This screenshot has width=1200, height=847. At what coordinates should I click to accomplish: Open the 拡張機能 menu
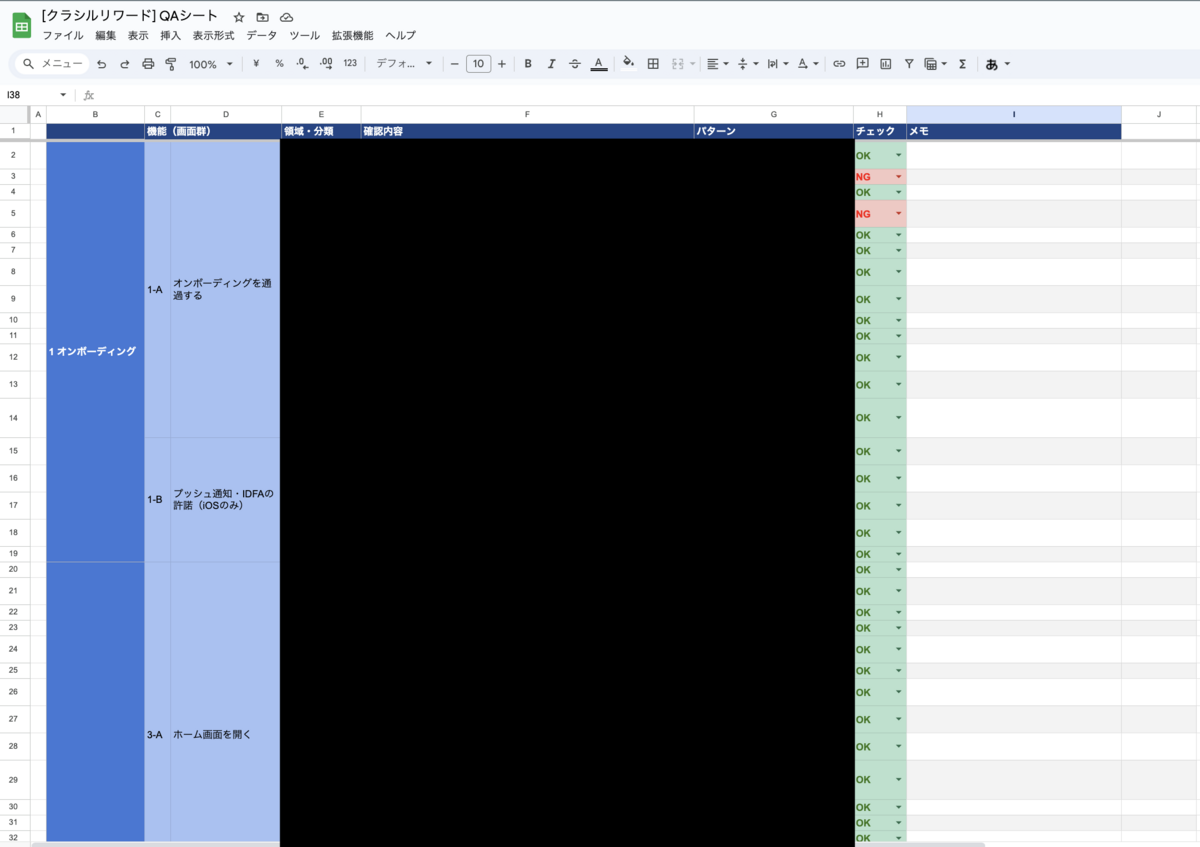click(352, 35)
